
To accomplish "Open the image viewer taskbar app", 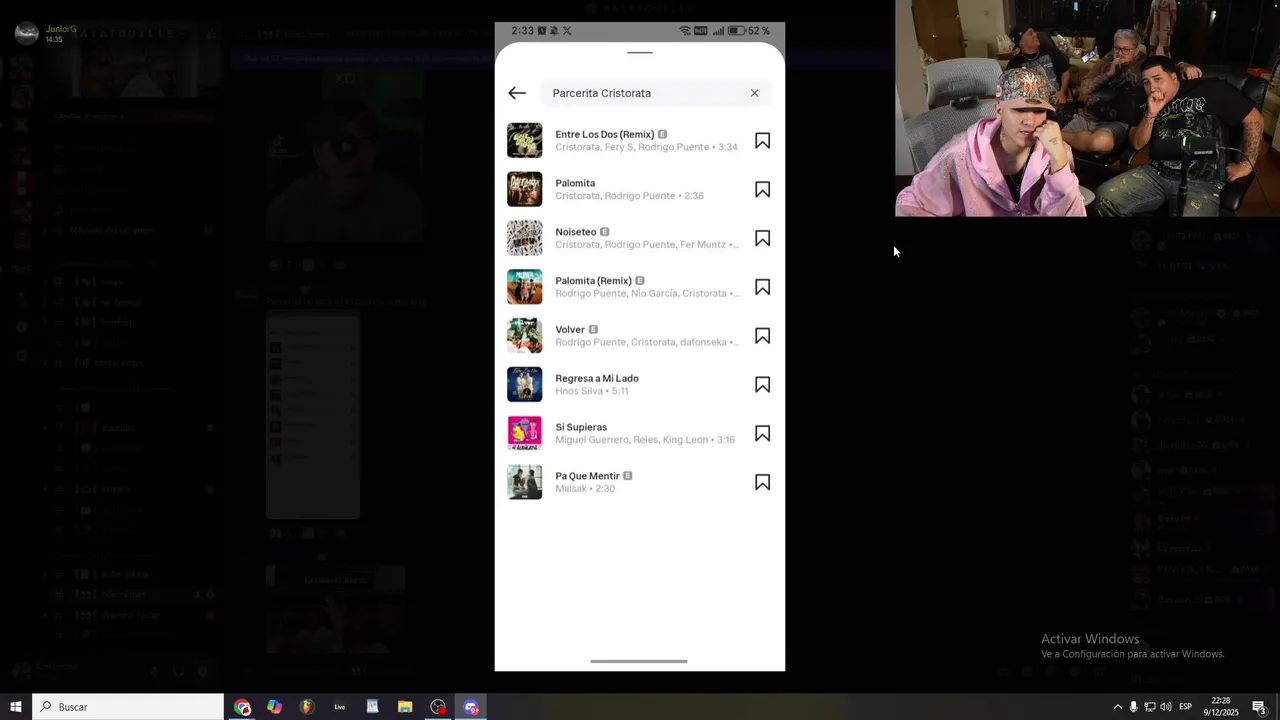I will pos(372,707).
